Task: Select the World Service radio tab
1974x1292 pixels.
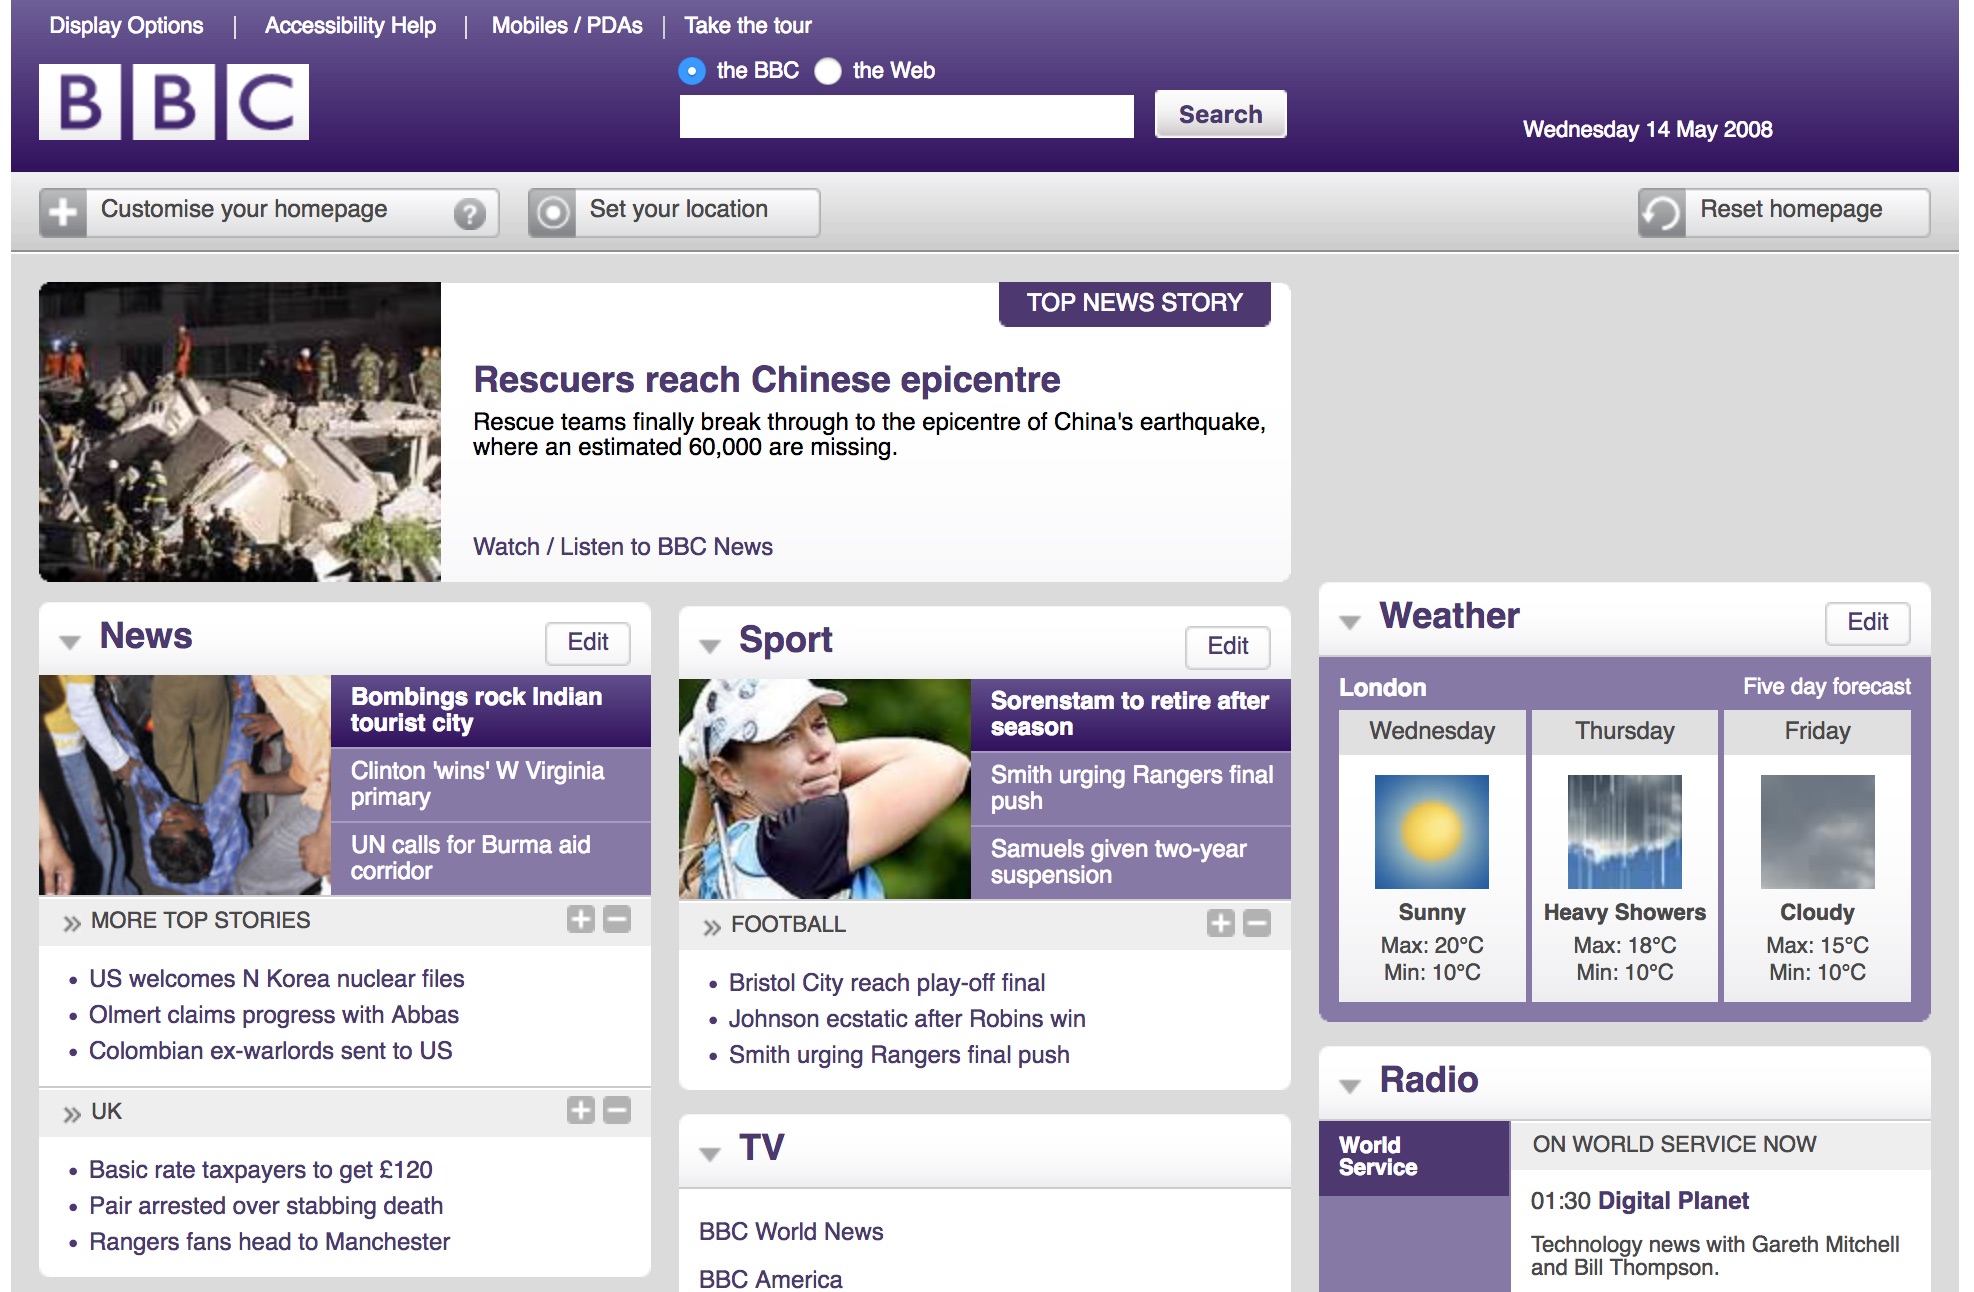Action: click(x=1414, y=1157)
